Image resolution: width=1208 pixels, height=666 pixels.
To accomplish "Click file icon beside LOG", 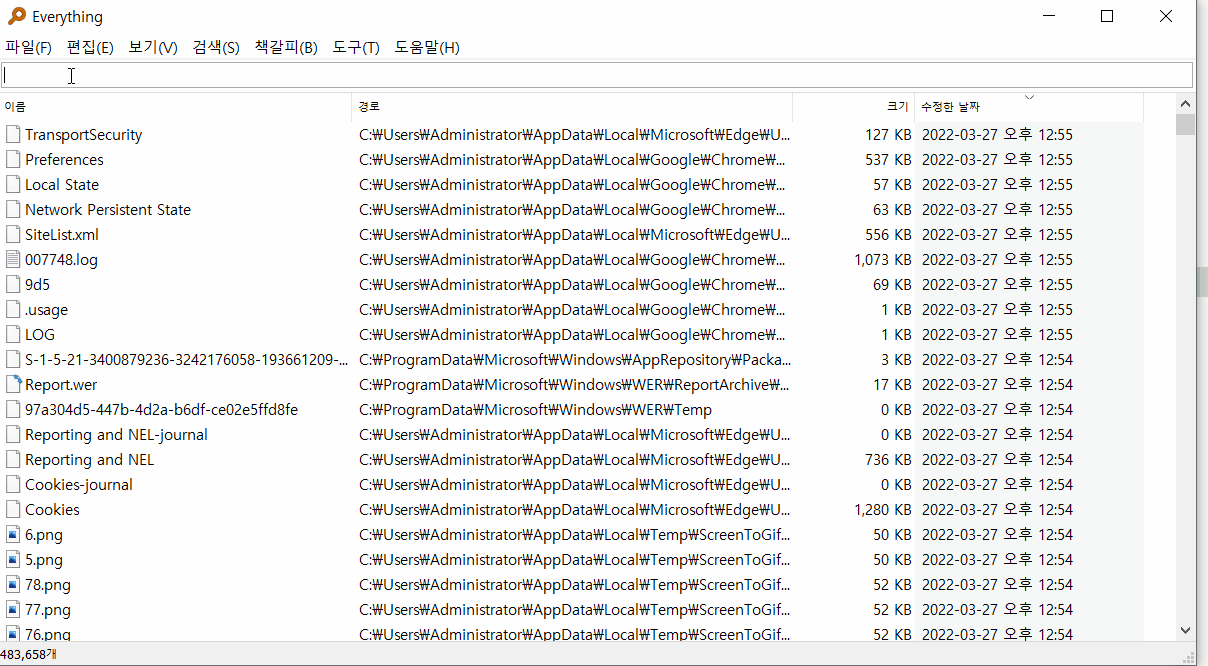I will 13,334.
